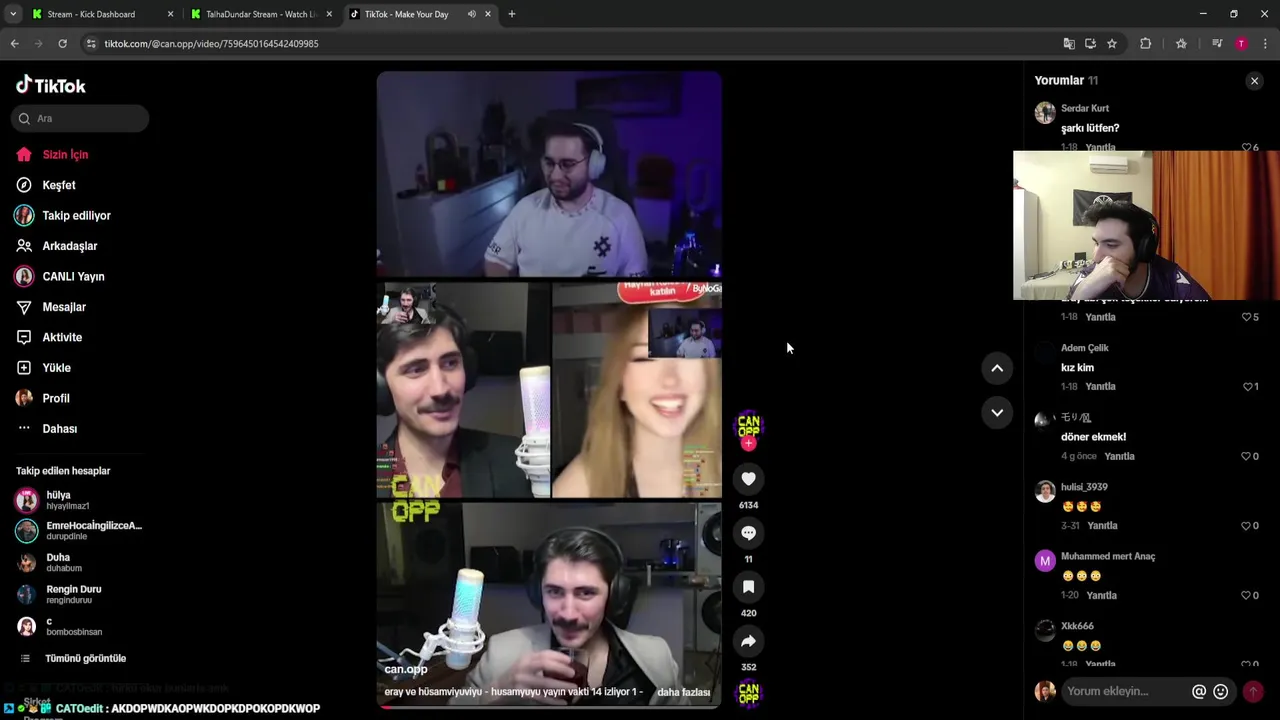
Task: Reply to Adem Çelik's comment
Action: click(x=1100, y=387)
